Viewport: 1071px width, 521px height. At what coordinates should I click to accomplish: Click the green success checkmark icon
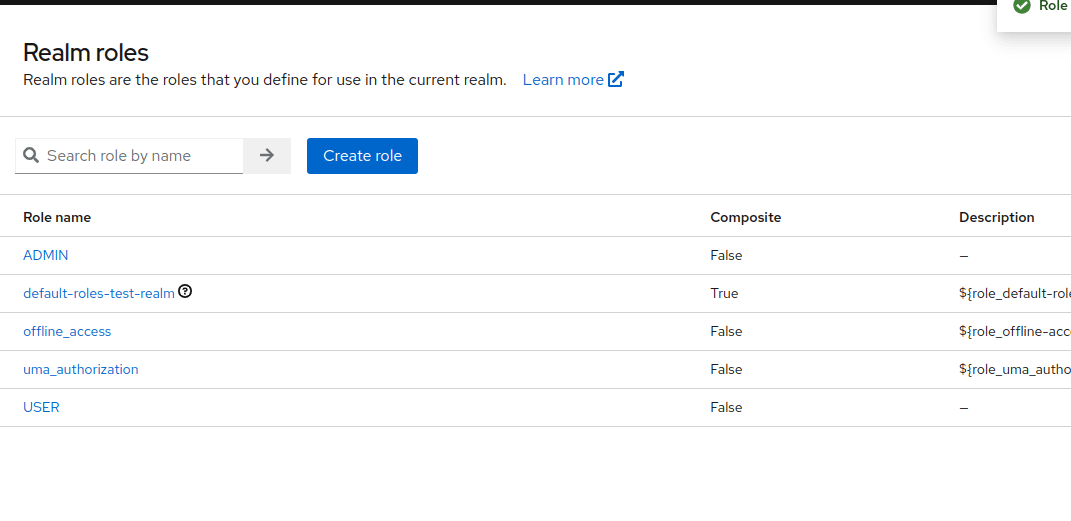pyautogui.click(x=1021, y=6)
